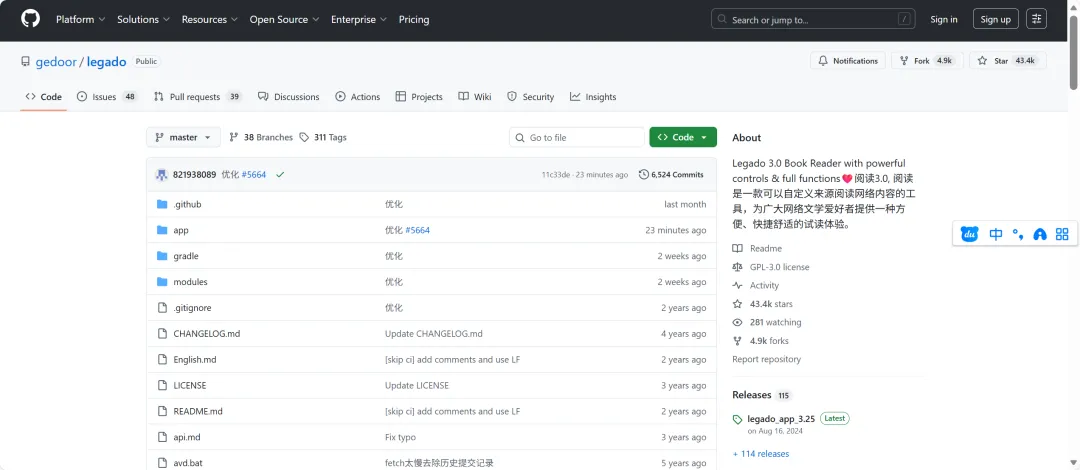Viewport: 1080px width, 470px height.
Task: Open the modules folder
Action: tap(190, 282)
